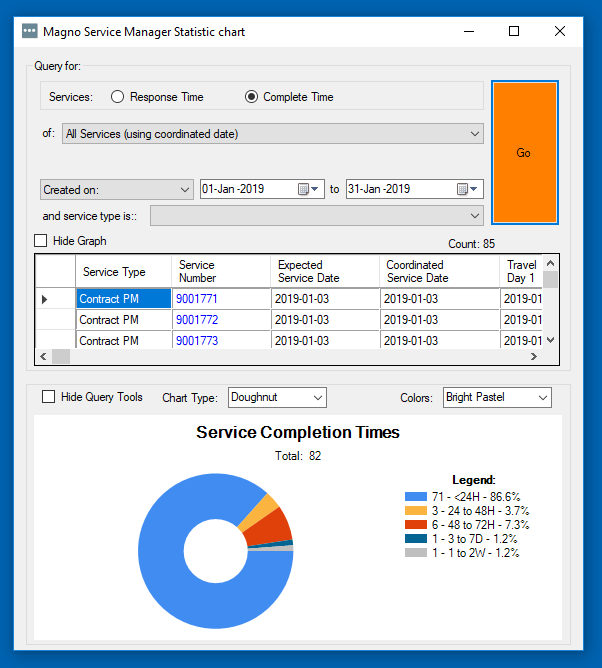This screenshot has height=668, width=602.
Task: Click the Service Completion Times chart title
Action: tap(298, 432)
